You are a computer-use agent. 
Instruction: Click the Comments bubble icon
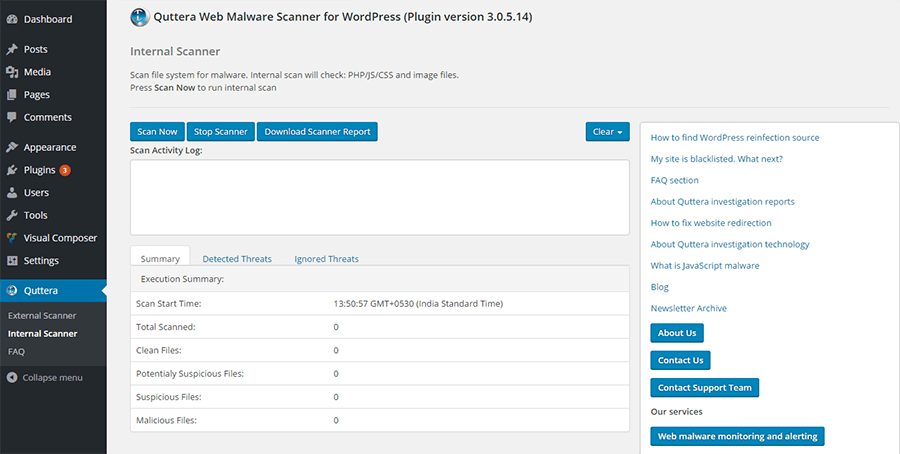[x=12, y=117]
